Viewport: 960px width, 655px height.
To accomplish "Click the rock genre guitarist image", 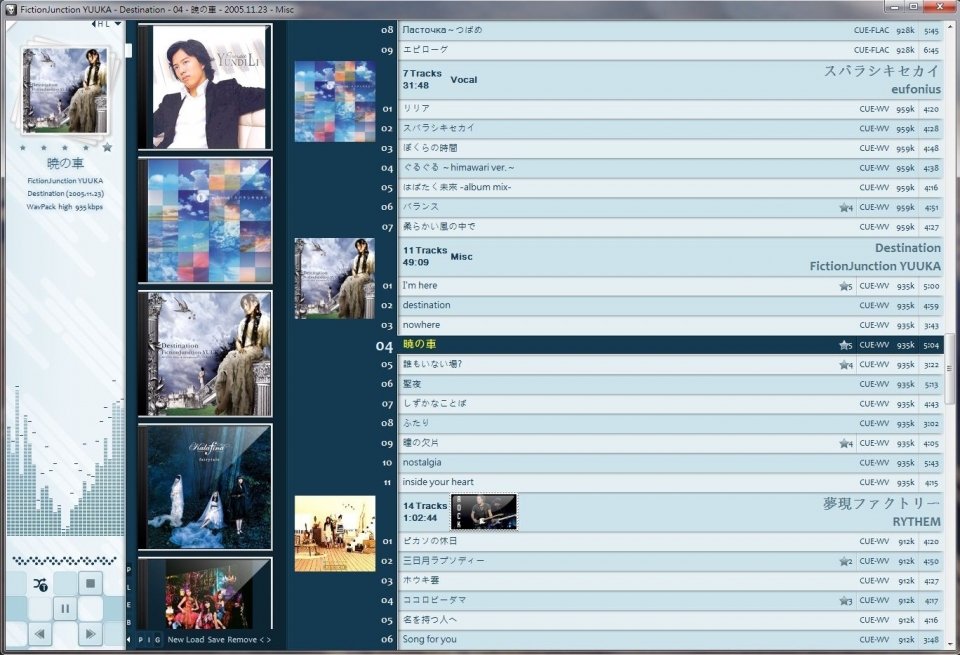I will 484,512.
